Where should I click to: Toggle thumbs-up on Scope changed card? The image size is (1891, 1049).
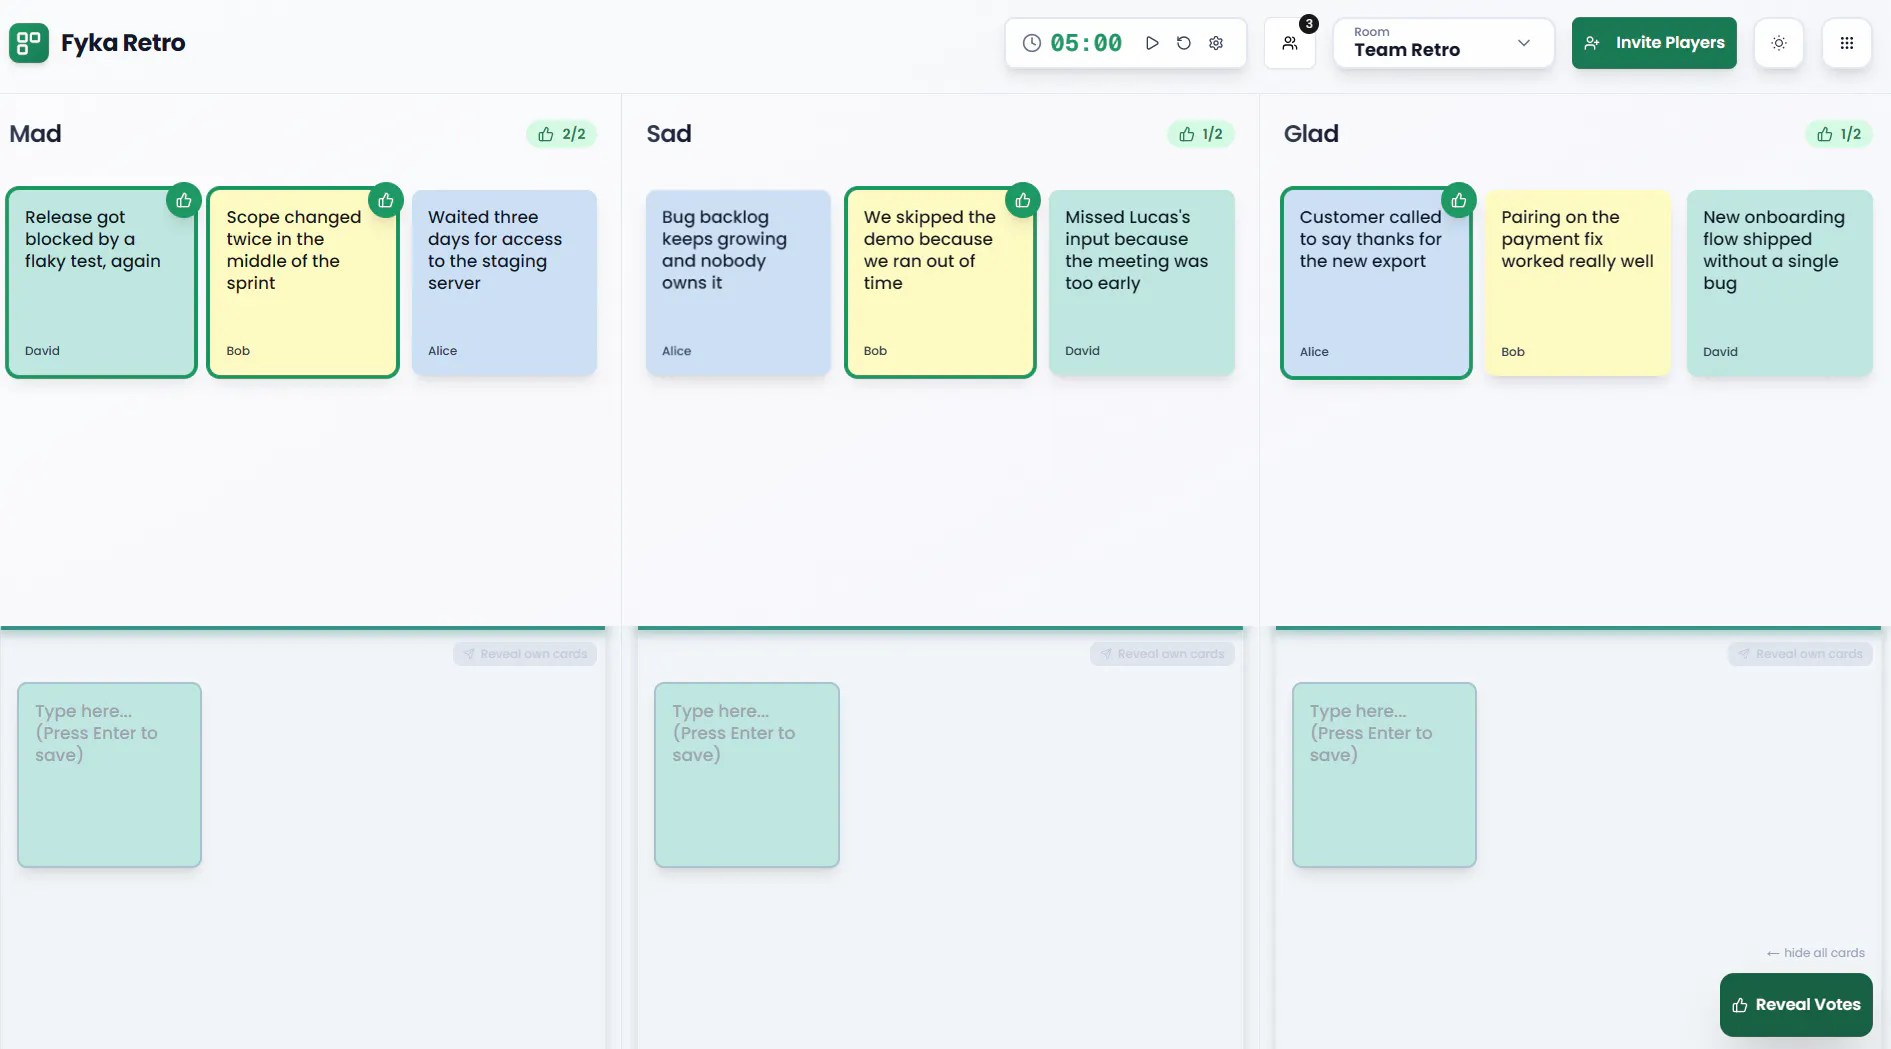(386, 200)
